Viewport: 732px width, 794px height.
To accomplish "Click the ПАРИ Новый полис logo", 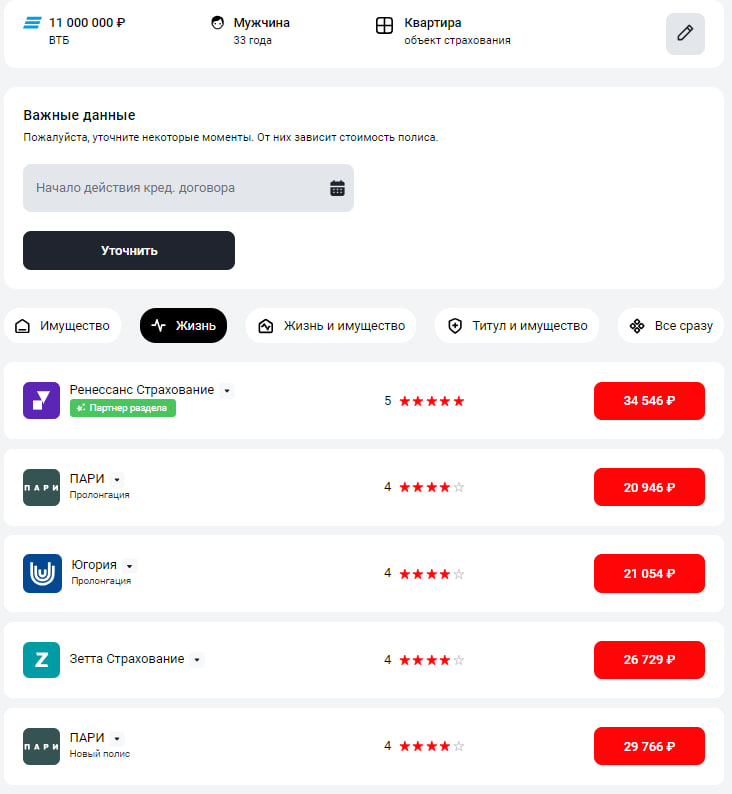I will point(42,746).
